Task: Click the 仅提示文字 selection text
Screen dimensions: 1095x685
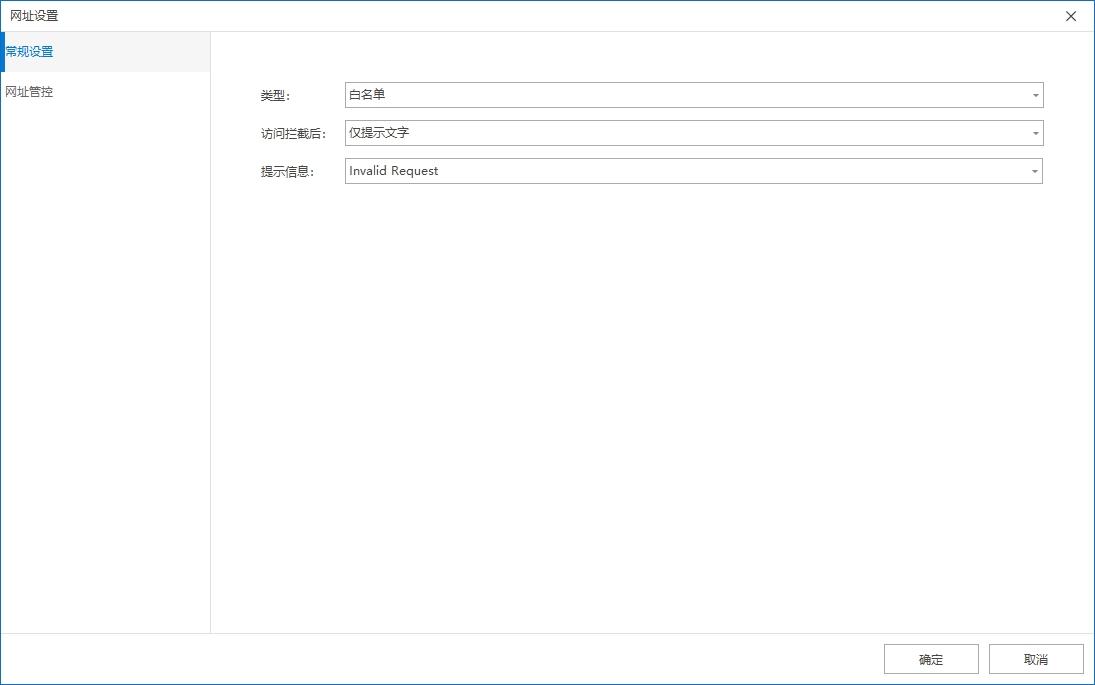Action: 379,133
